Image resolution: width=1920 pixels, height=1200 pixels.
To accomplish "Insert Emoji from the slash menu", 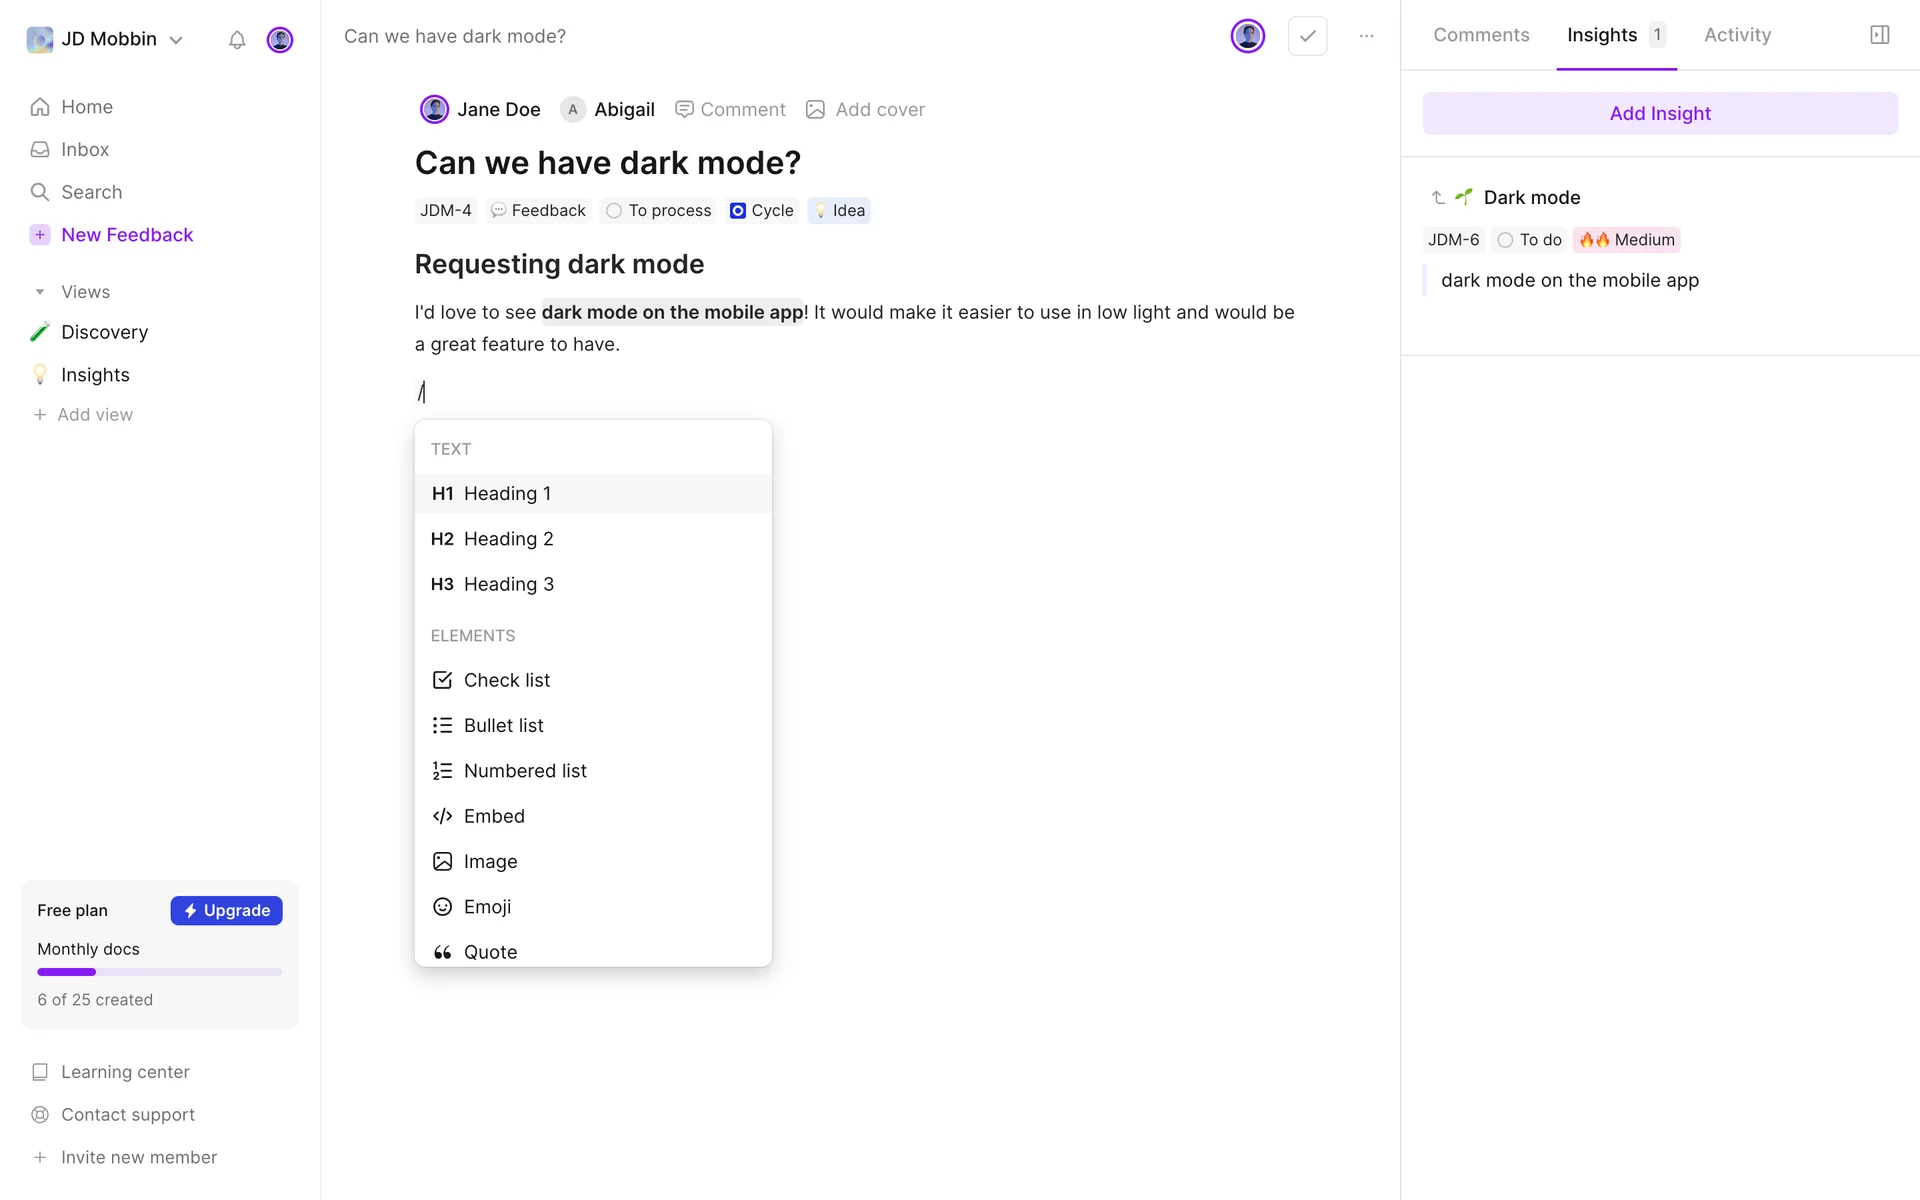I will (x=487, y=907).
